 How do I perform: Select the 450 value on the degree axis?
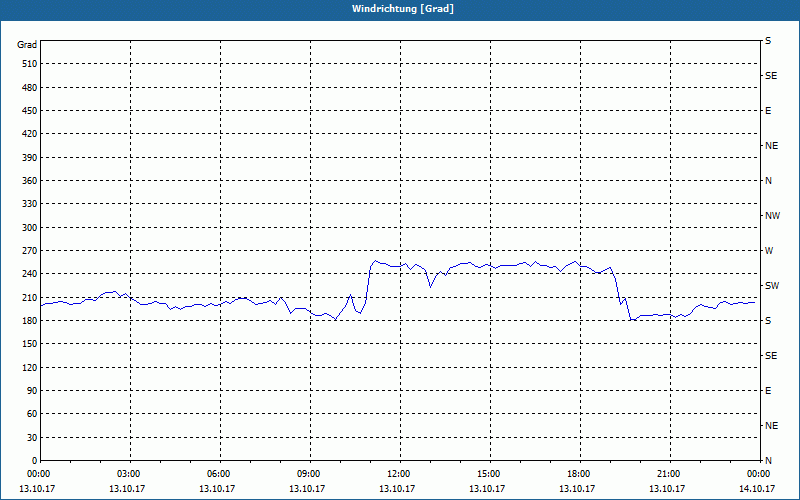tap(30, 111)
